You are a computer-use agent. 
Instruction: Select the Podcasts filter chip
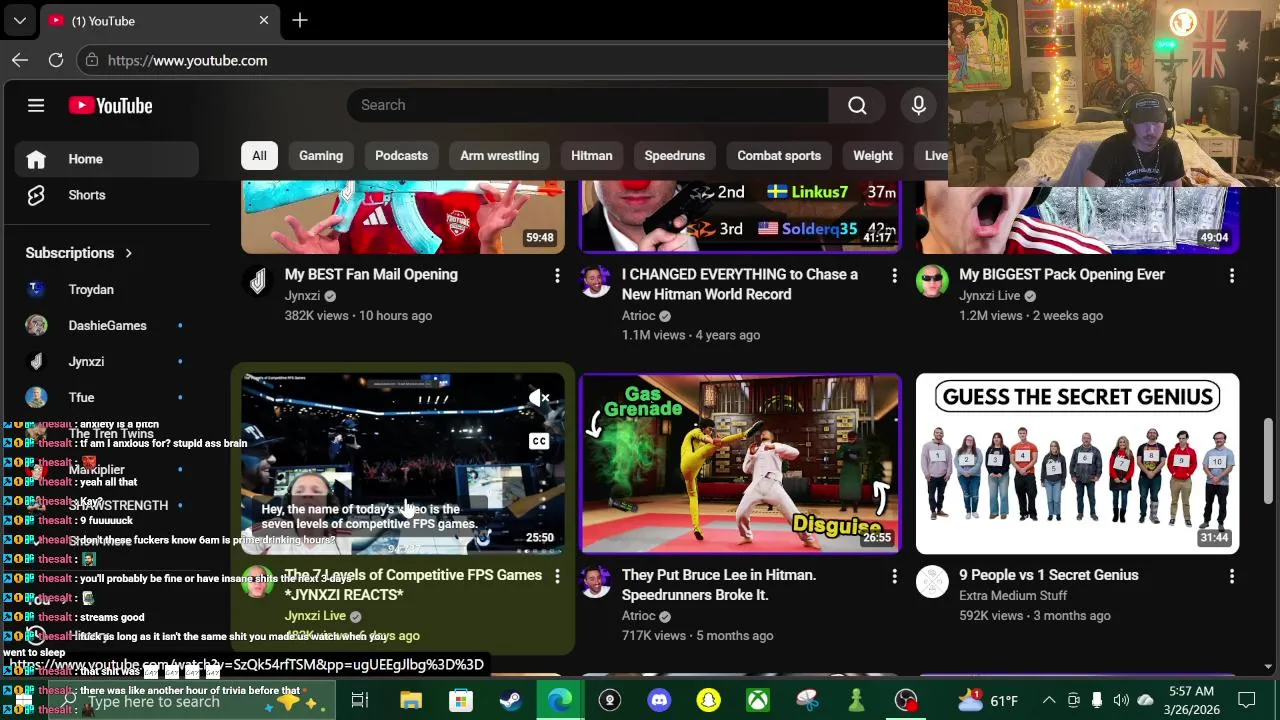pyautogui.click(x=401, y=156)
